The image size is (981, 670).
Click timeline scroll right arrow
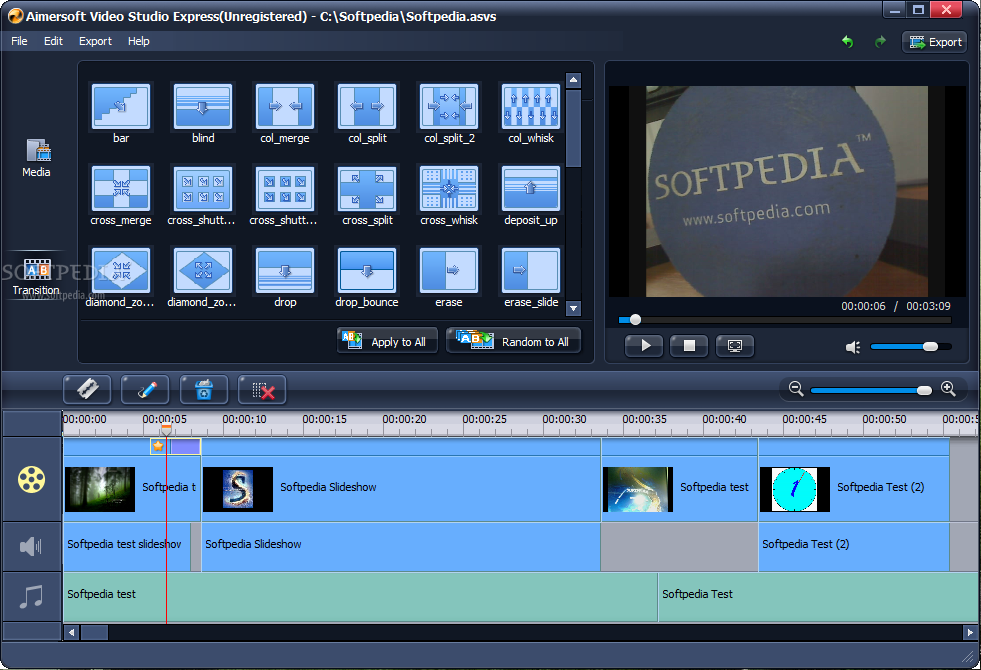[x=970, y=632]
